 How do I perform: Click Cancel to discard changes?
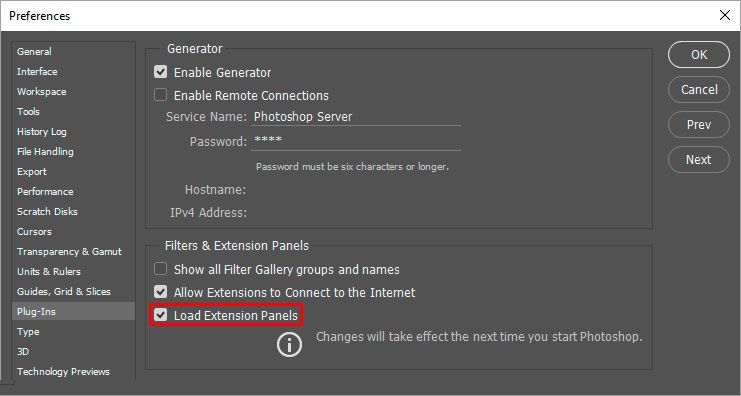698,90
